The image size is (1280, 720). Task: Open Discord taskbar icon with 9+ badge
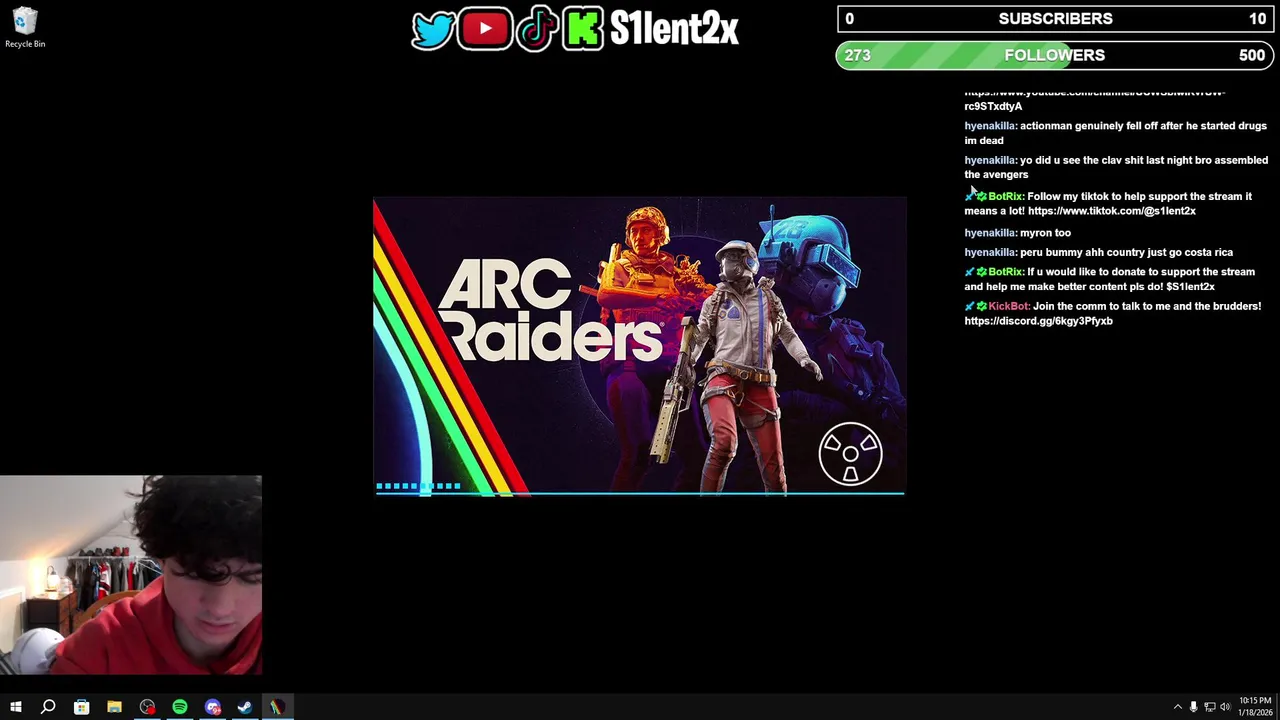pos(212,707)
